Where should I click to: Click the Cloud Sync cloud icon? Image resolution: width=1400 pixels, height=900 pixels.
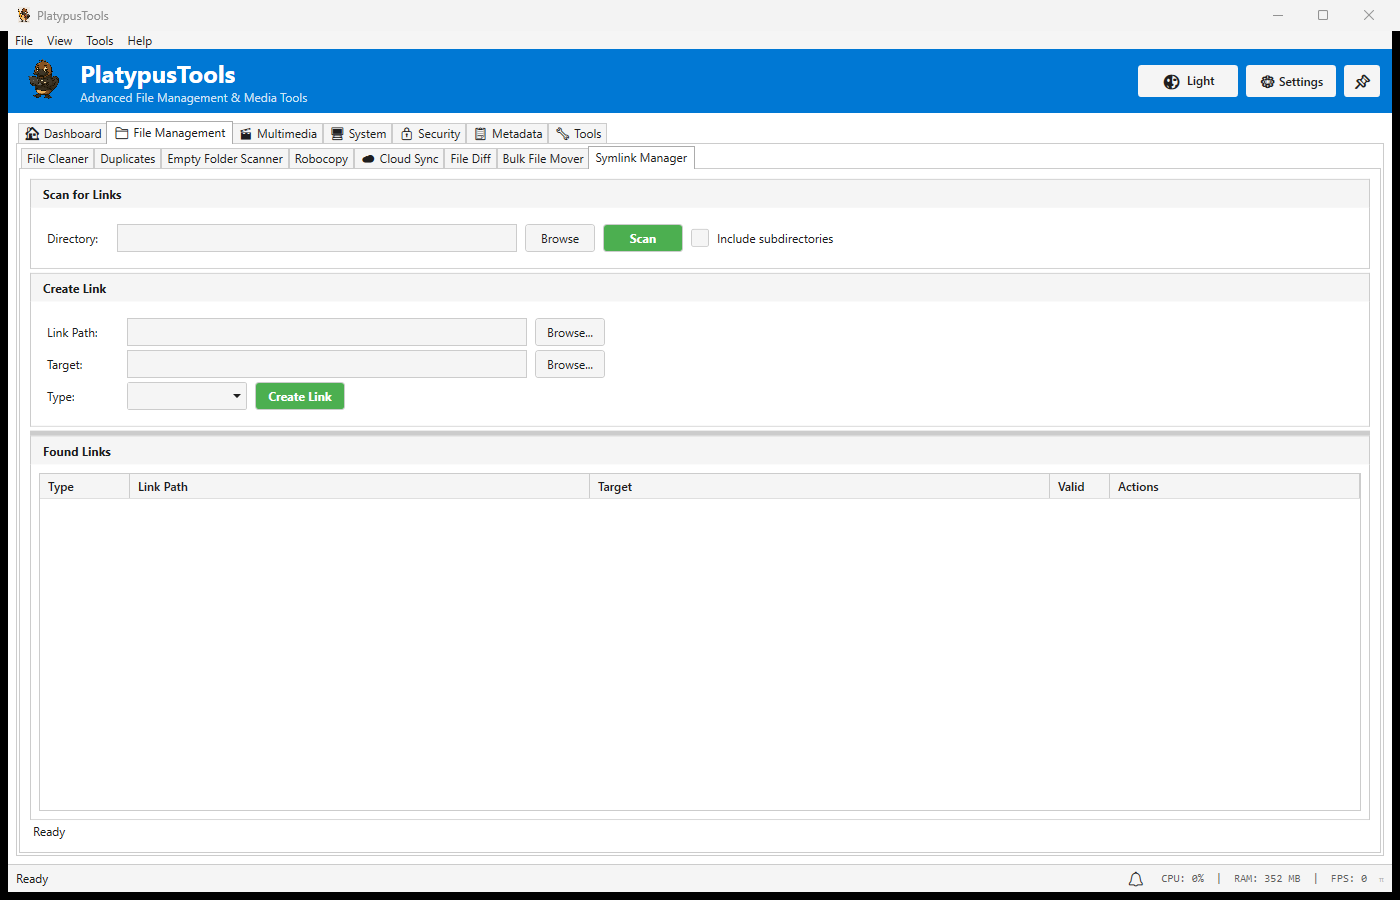click(369, 158)
